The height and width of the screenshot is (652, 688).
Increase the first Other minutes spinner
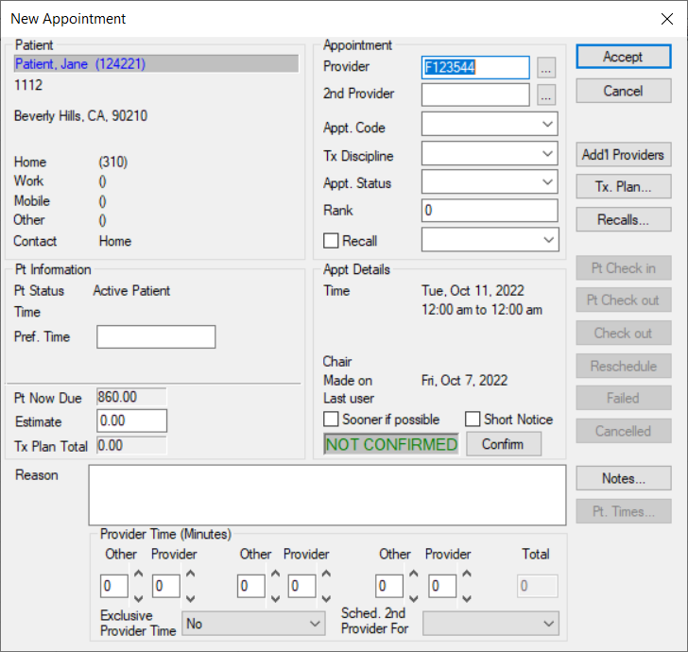click(x=138, y=576)
